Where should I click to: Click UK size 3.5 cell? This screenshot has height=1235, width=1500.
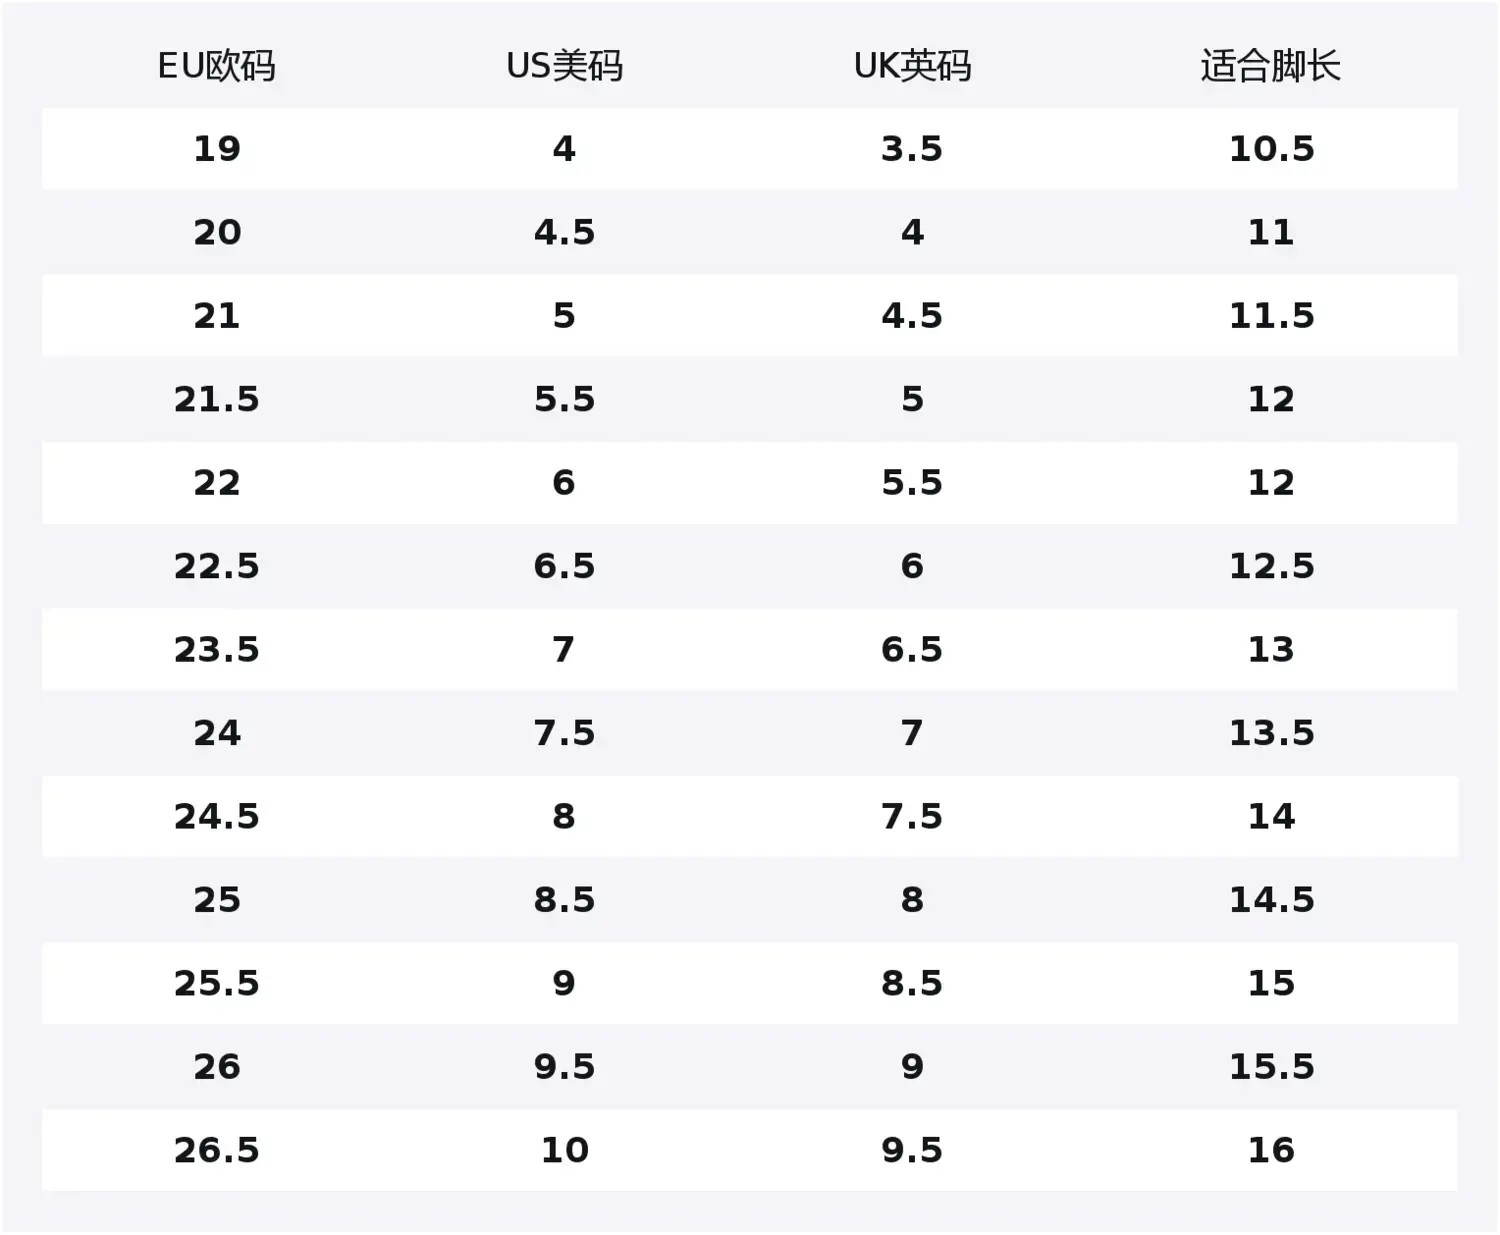(912, 149)
